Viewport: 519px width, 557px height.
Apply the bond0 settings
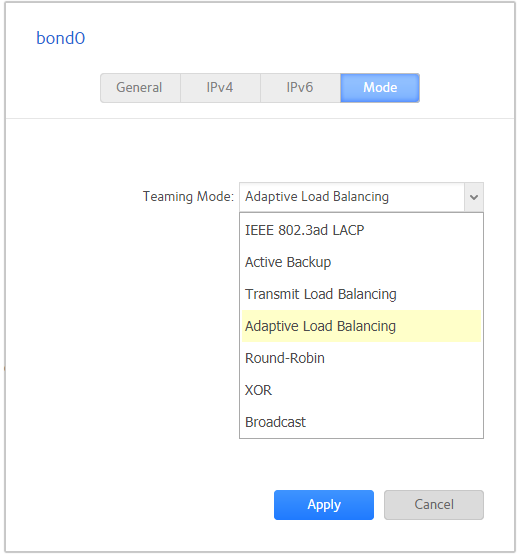[x=324, y=505]
